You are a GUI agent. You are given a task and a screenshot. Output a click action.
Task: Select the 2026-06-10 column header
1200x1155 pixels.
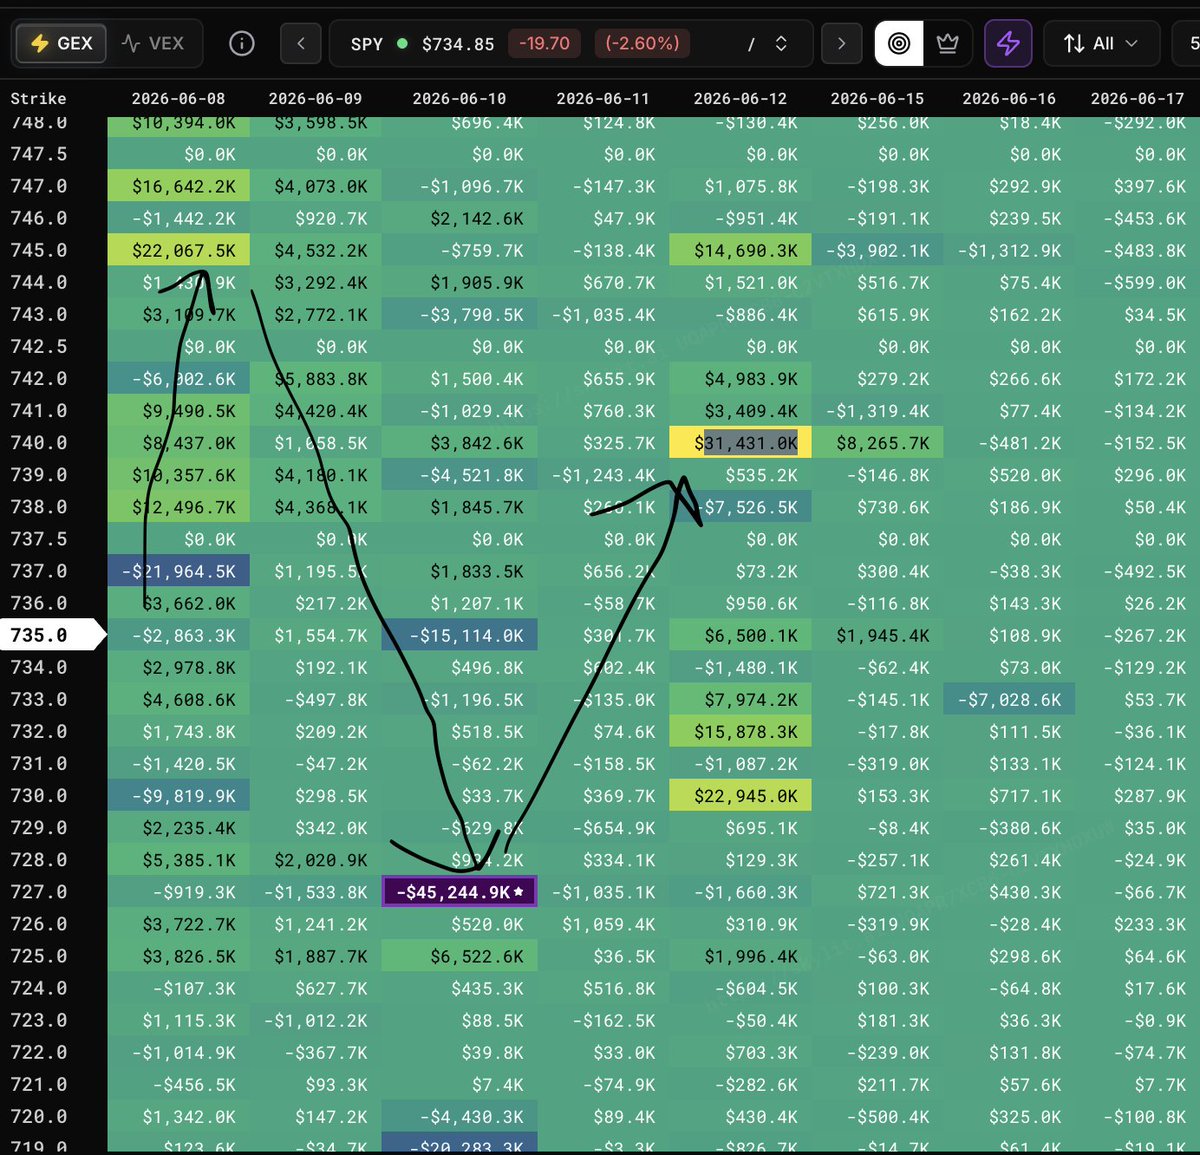point(459,98)
